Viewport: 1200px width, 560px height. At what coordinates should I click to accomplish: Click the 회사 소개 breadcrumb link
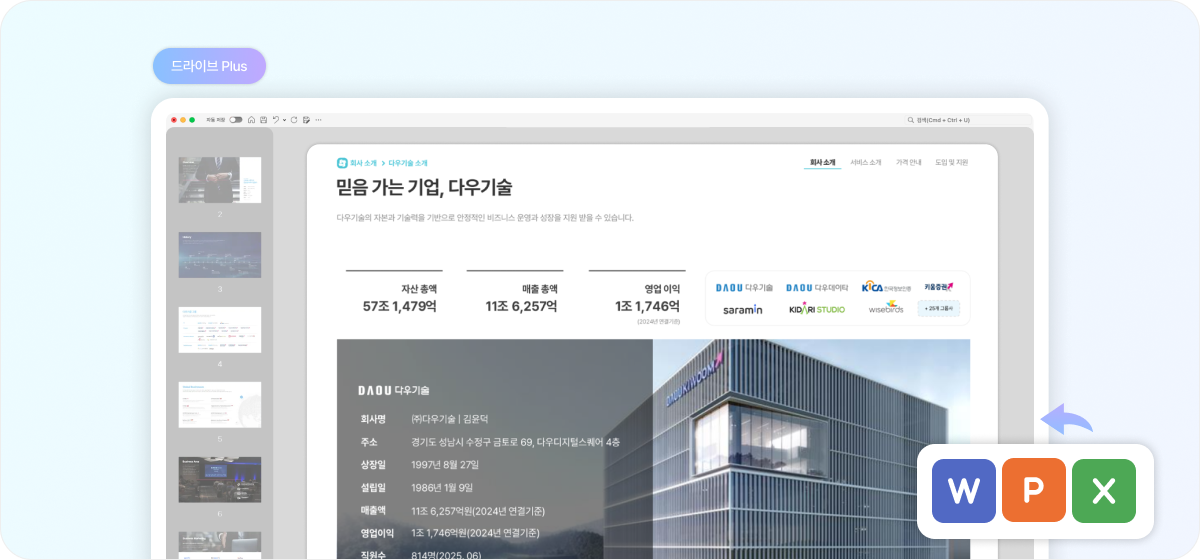click(364, 163)
